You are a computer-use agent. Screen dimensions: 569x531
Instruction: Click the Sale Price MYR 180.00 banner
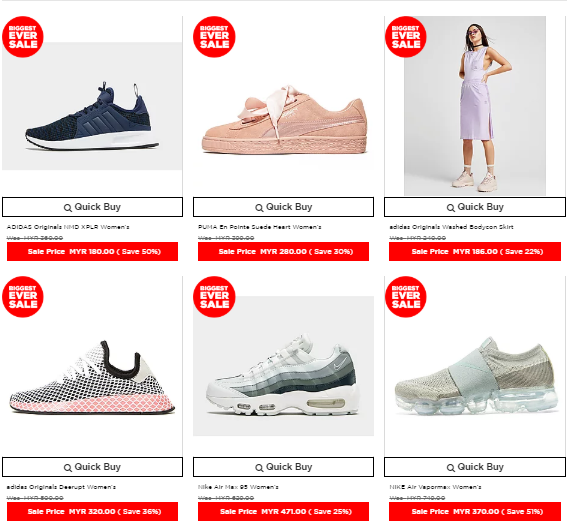click(x=92, y=252)
